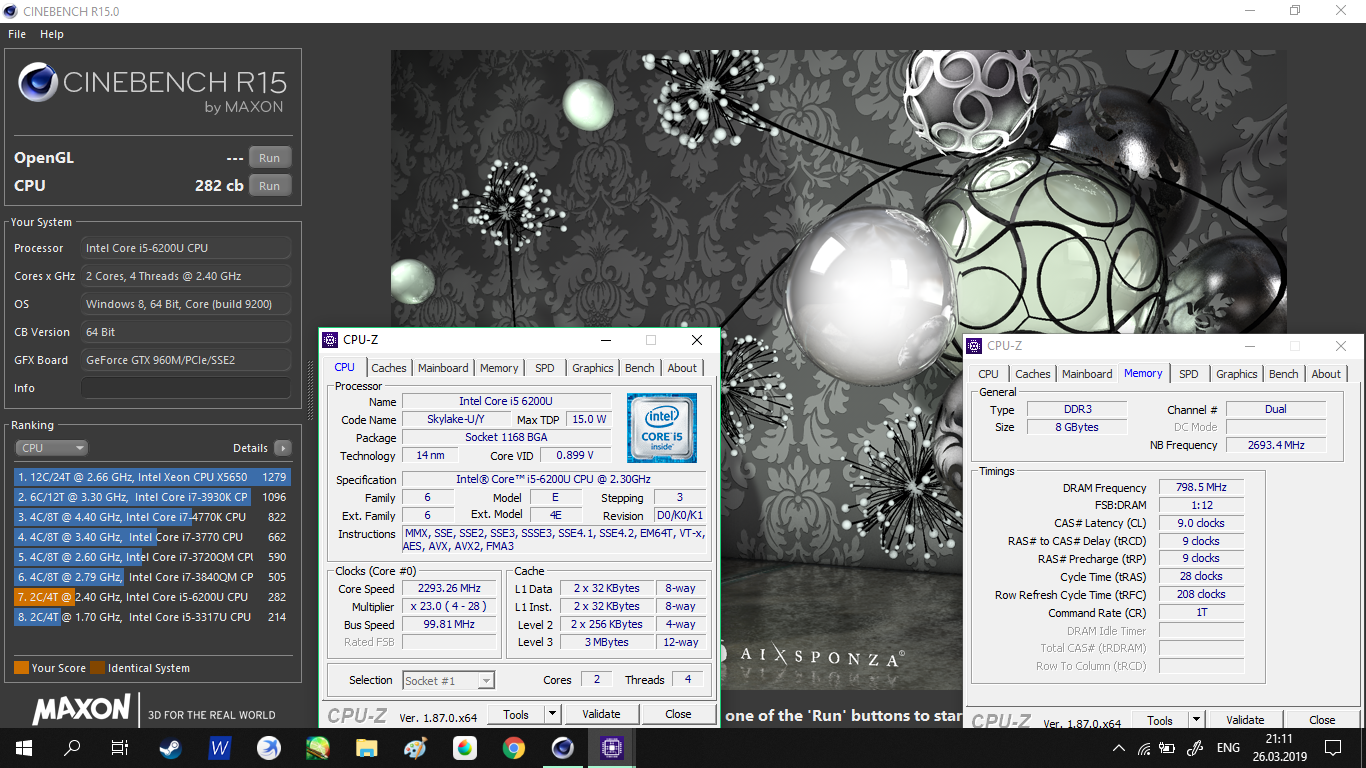
Task: Click the Cinebench R15 logo
Action: pyautogui.click(x=152, y=88)
